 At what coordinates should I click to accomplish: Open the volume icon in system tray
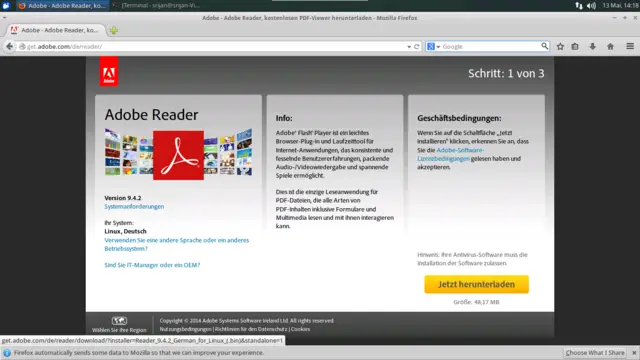[x=591, y=6]
